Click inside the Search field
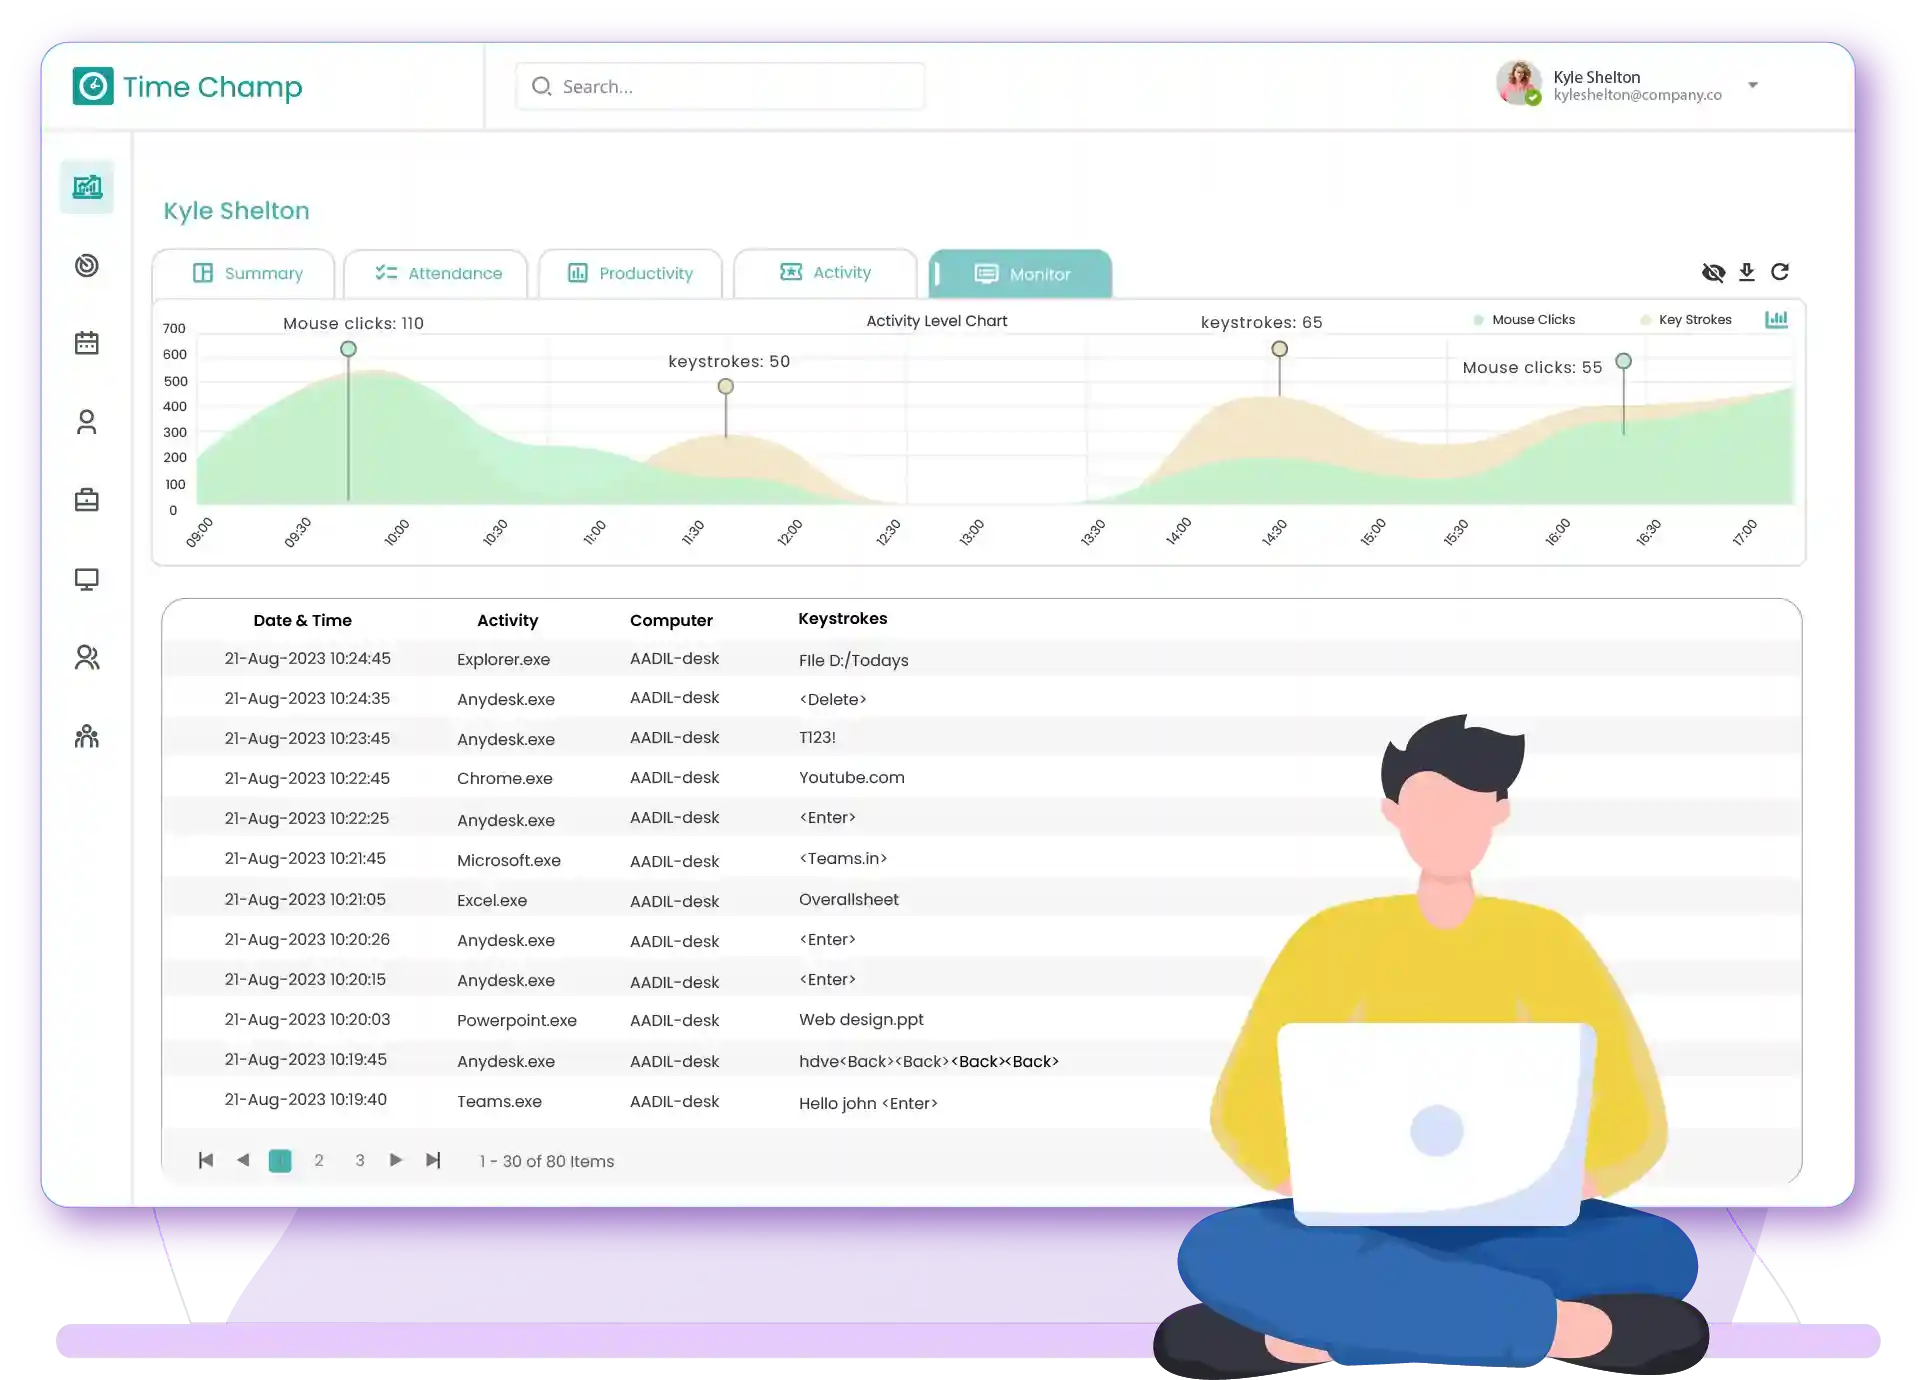This screenshot has height=1380, width=1924. point(720,86)
